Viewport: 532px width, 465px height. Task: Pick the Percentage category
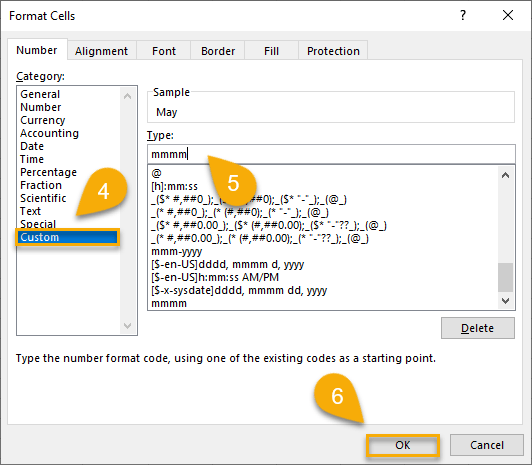coord(49,172)
